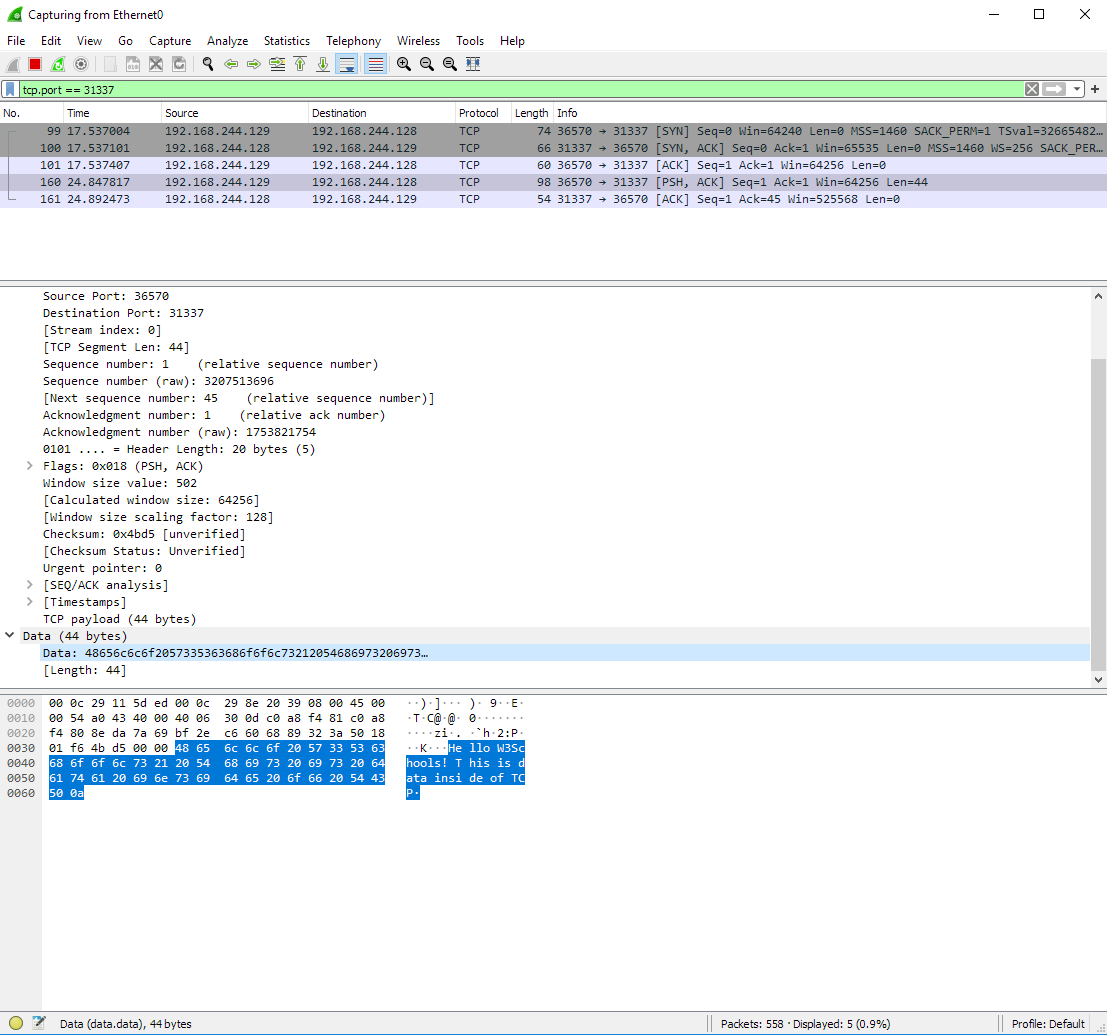Toggle auto-scroll during live capture
The image size is (1107, 1035).
346,63
